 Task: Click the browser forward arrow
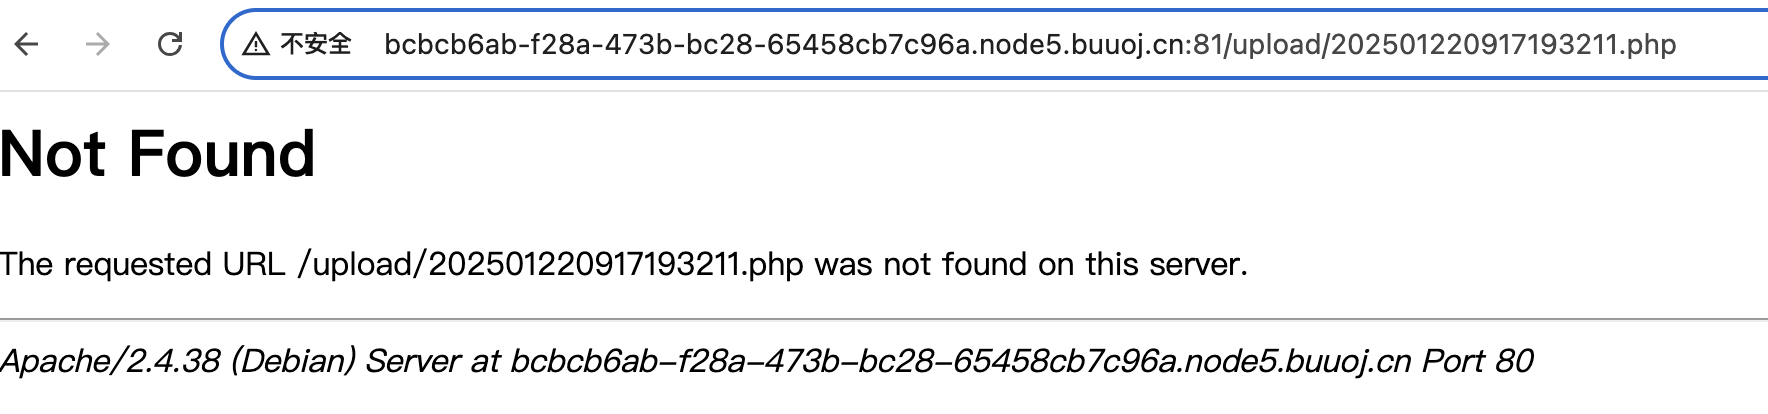tap(98, 44)
